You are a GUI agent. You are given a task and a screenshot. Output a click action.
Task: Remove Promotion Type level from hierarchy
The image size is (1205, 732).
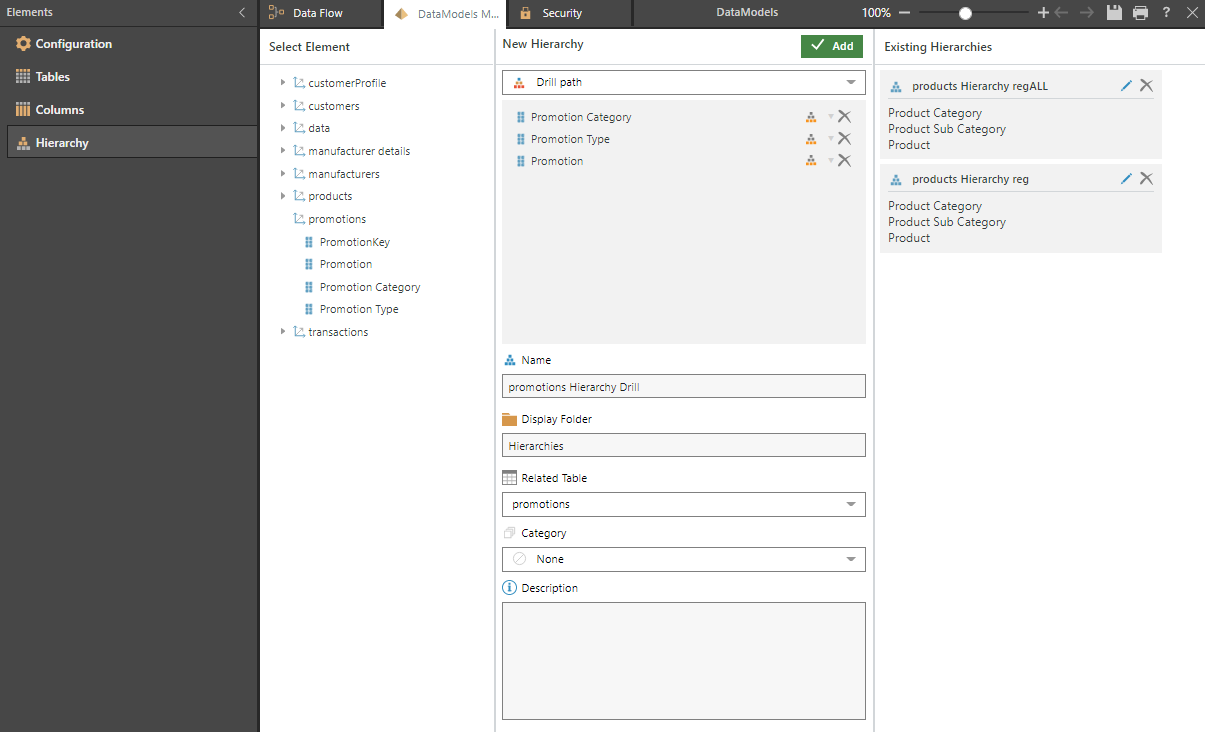(844, 139)
